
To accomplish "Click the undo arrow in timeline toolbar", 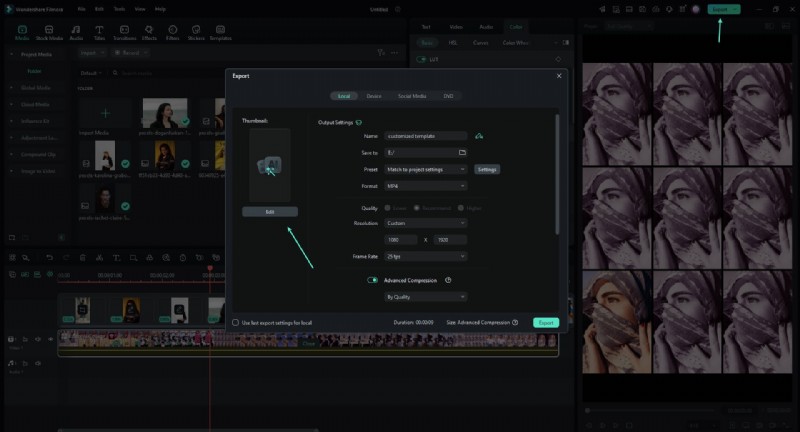I will click(49, 258).
